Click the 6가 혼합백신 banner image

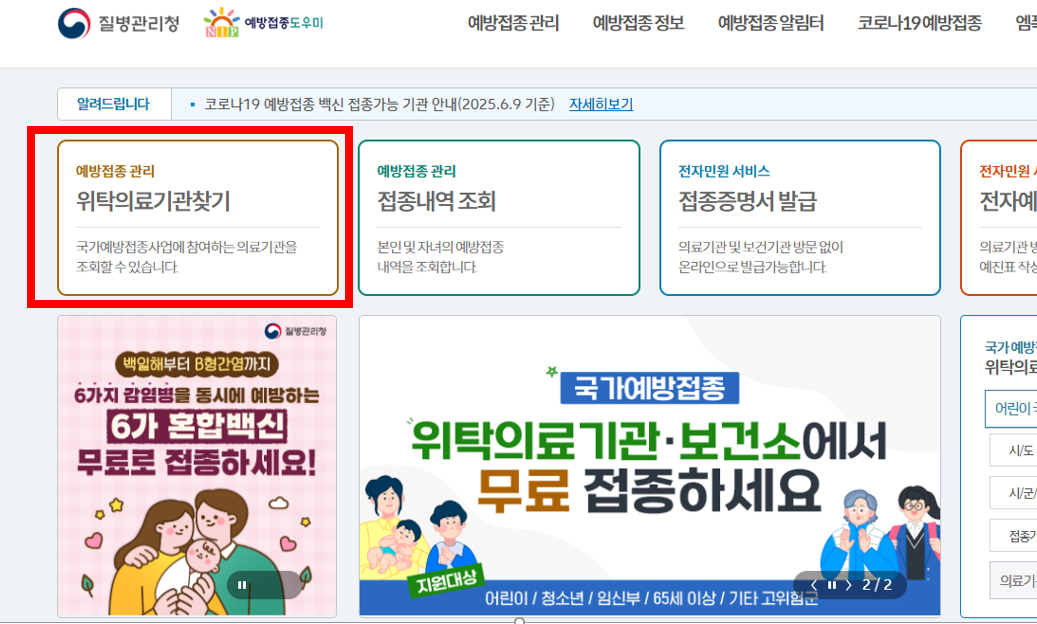pyautogui.click(x=197, y=466)
